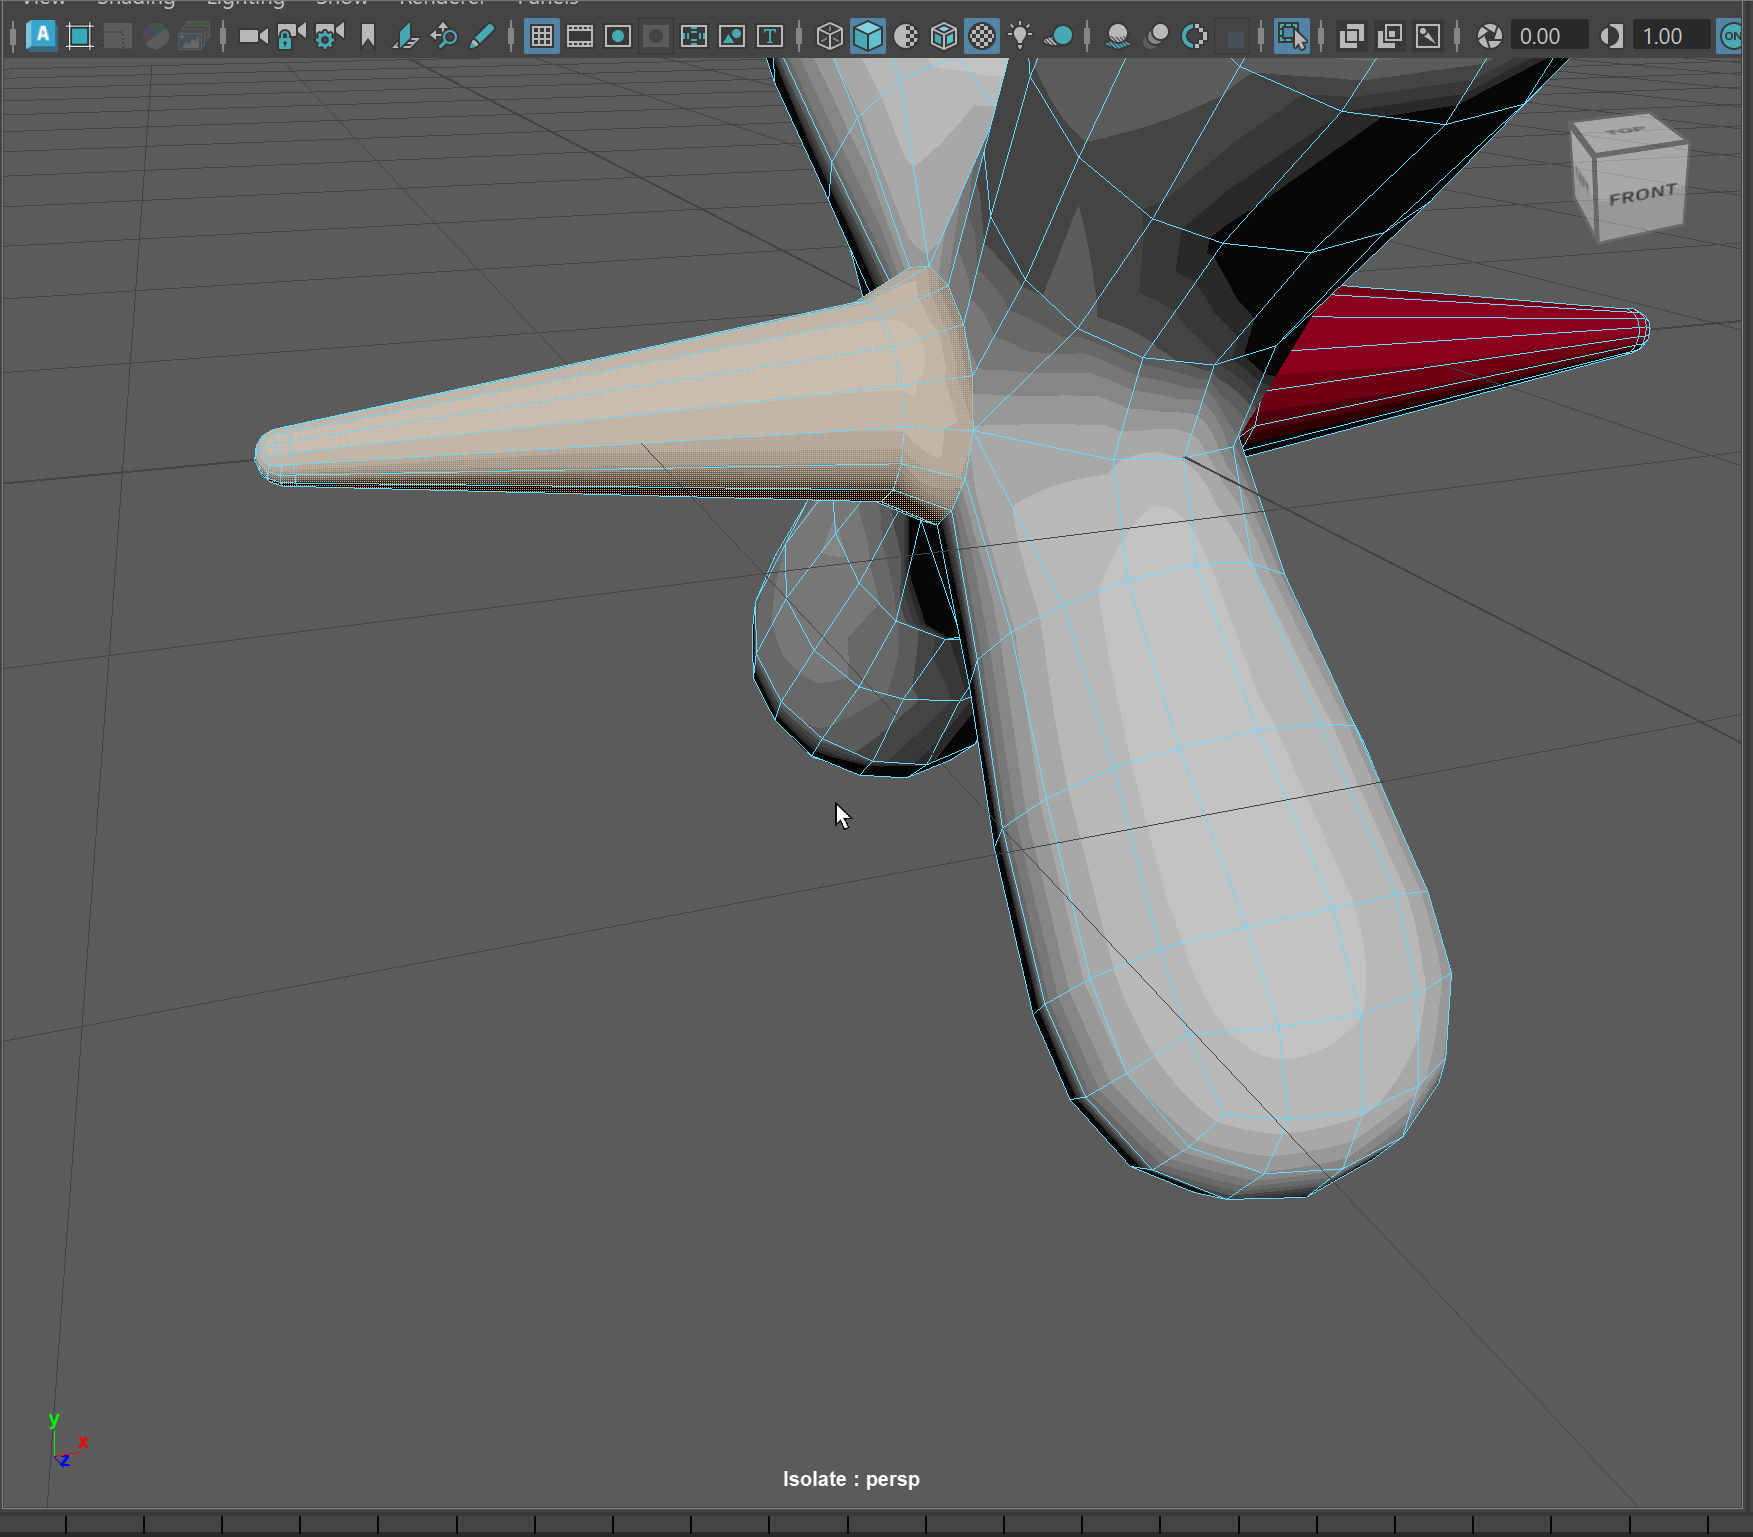Click the Image Plane icon
The image size is (1753, 1537).
(x=406, y=37)
